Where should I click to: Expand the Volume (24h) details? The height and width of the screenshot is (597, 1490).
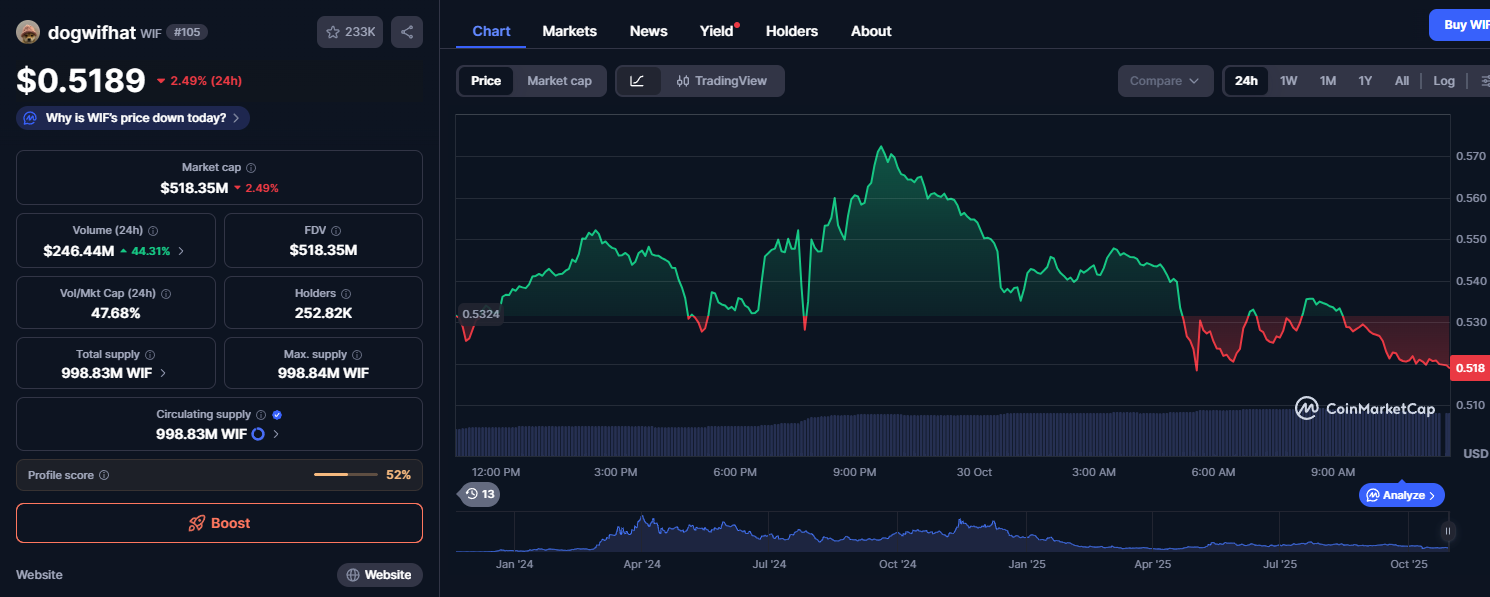(181, 251)
